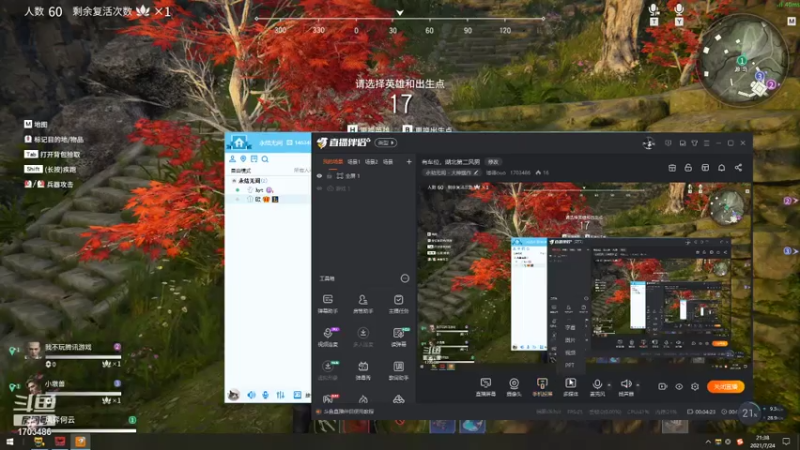Open the 多人连麦 tool in the toolbox
The image size is (800, 450).
pos(363,337)
